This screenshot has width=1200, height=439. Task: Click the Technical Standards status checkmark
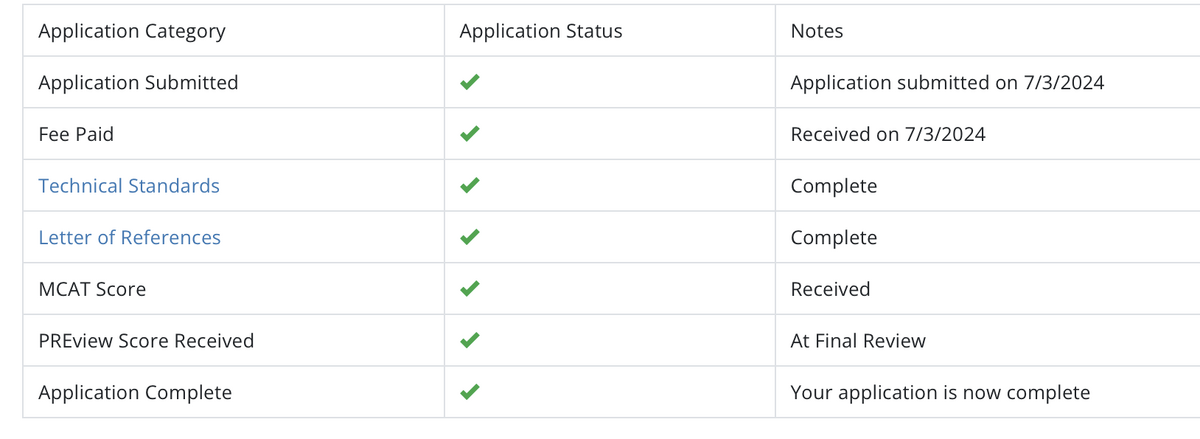(469, 186)
